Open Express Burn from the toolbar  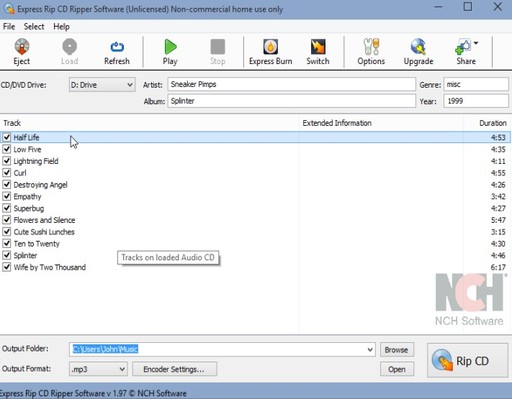coord(270,47)
